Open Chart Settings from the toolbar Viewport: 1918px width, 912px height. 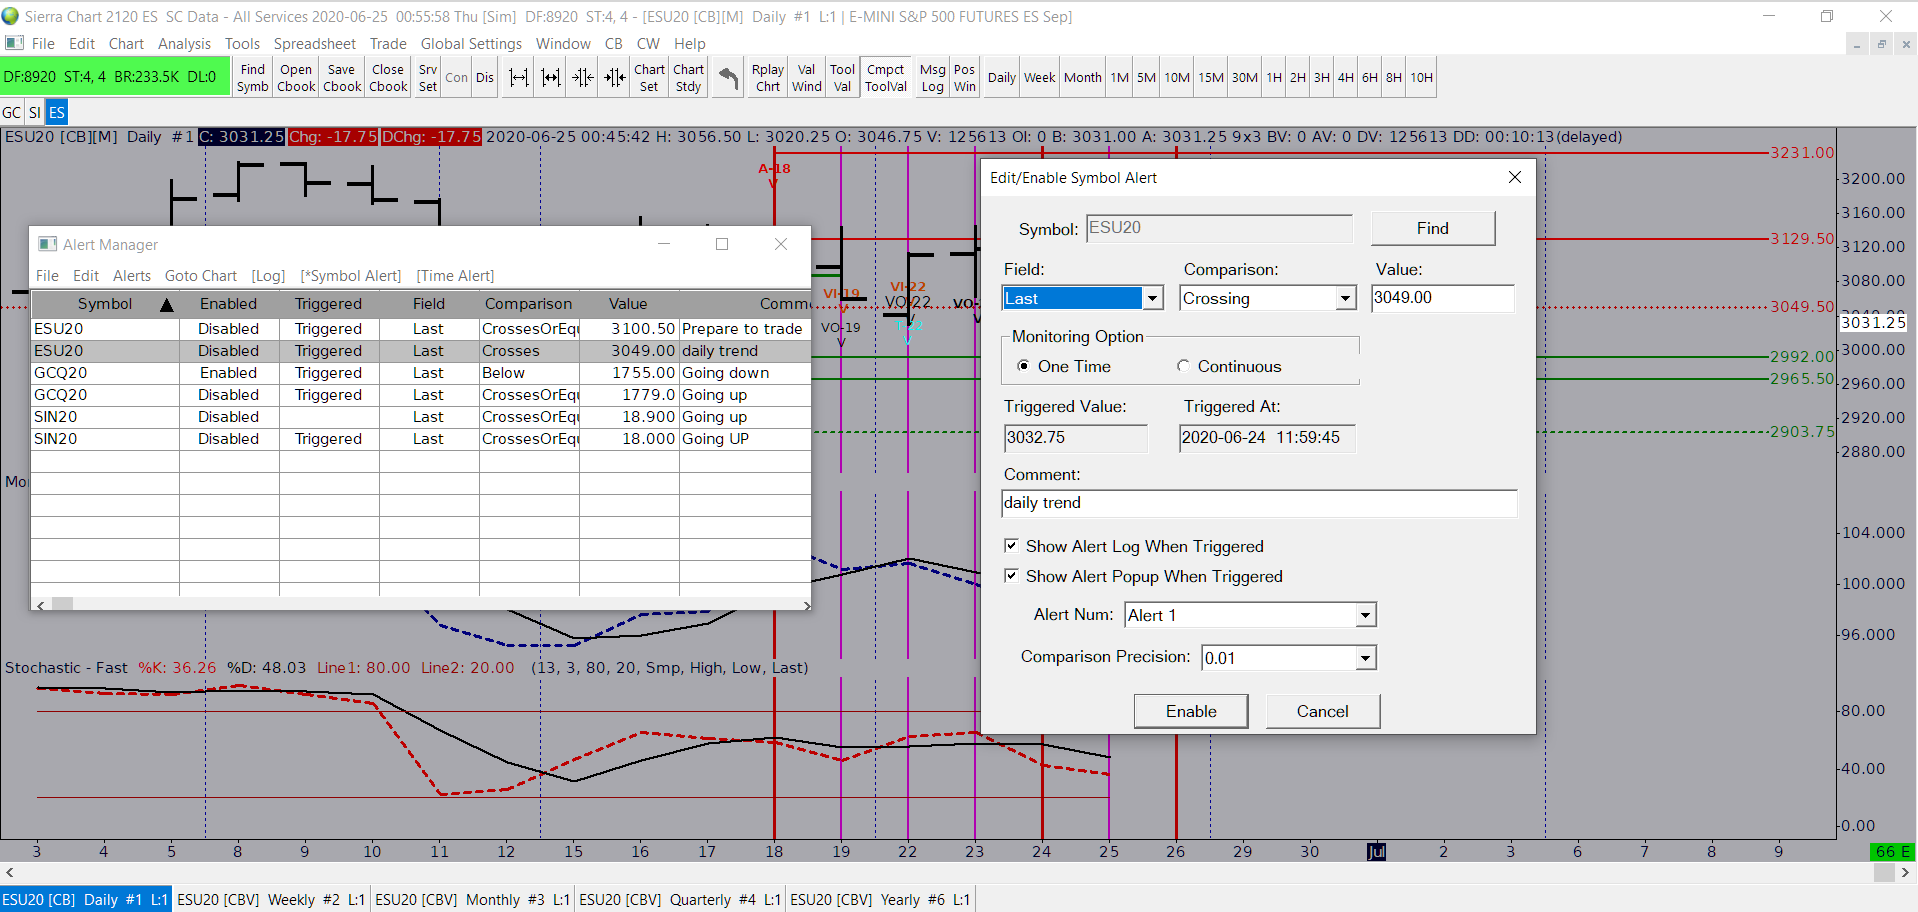[649, 78]
